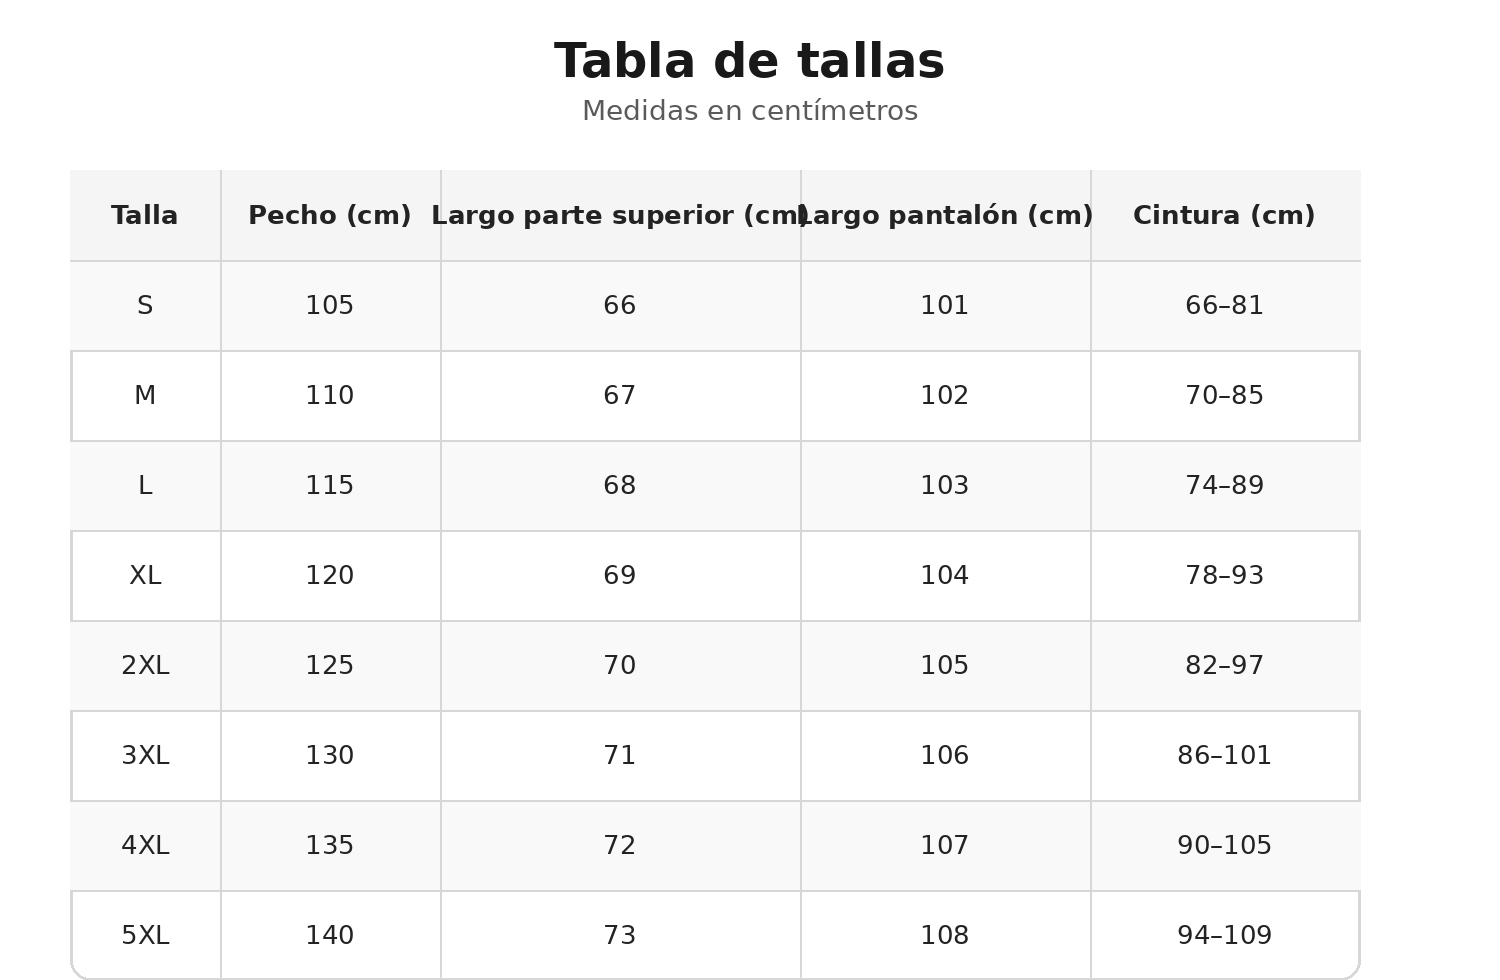This screenshot has height=980, width=1500.
Task: Click waist range 94–109
Action: tap(1225, 936)
